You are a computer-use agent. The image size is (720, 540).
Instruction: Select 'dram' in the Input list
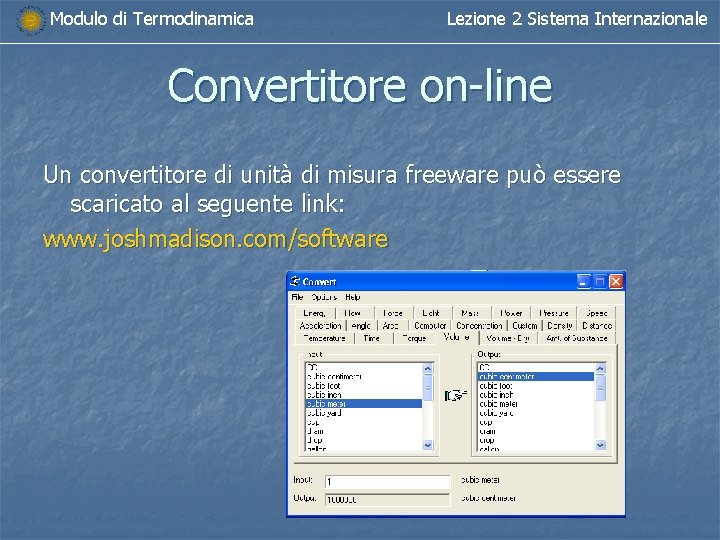(x=364, y=431)
